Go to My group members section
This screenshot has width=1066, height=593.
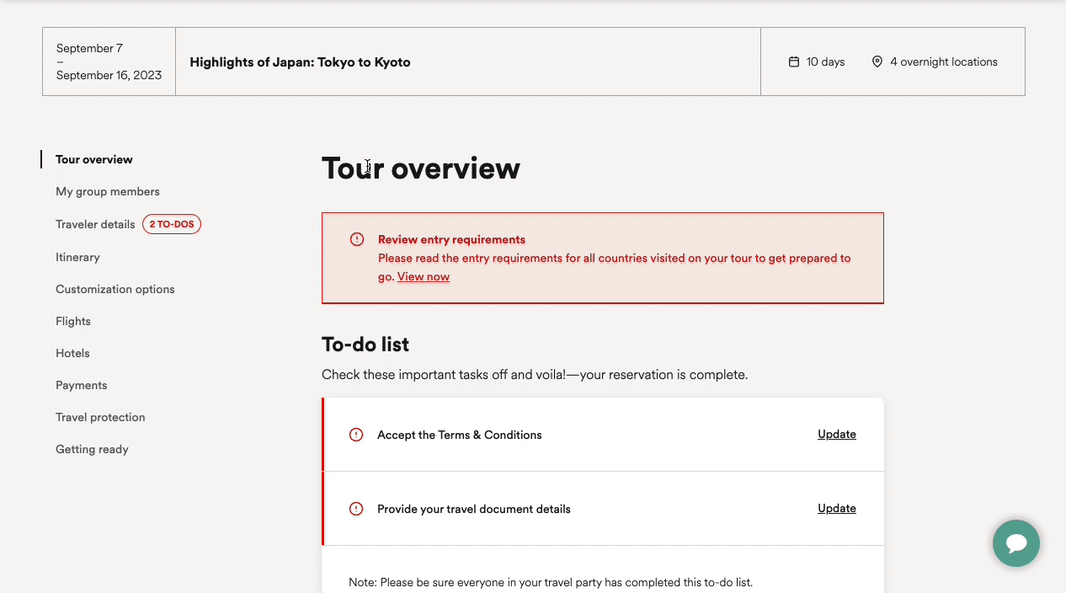point(107,192)
